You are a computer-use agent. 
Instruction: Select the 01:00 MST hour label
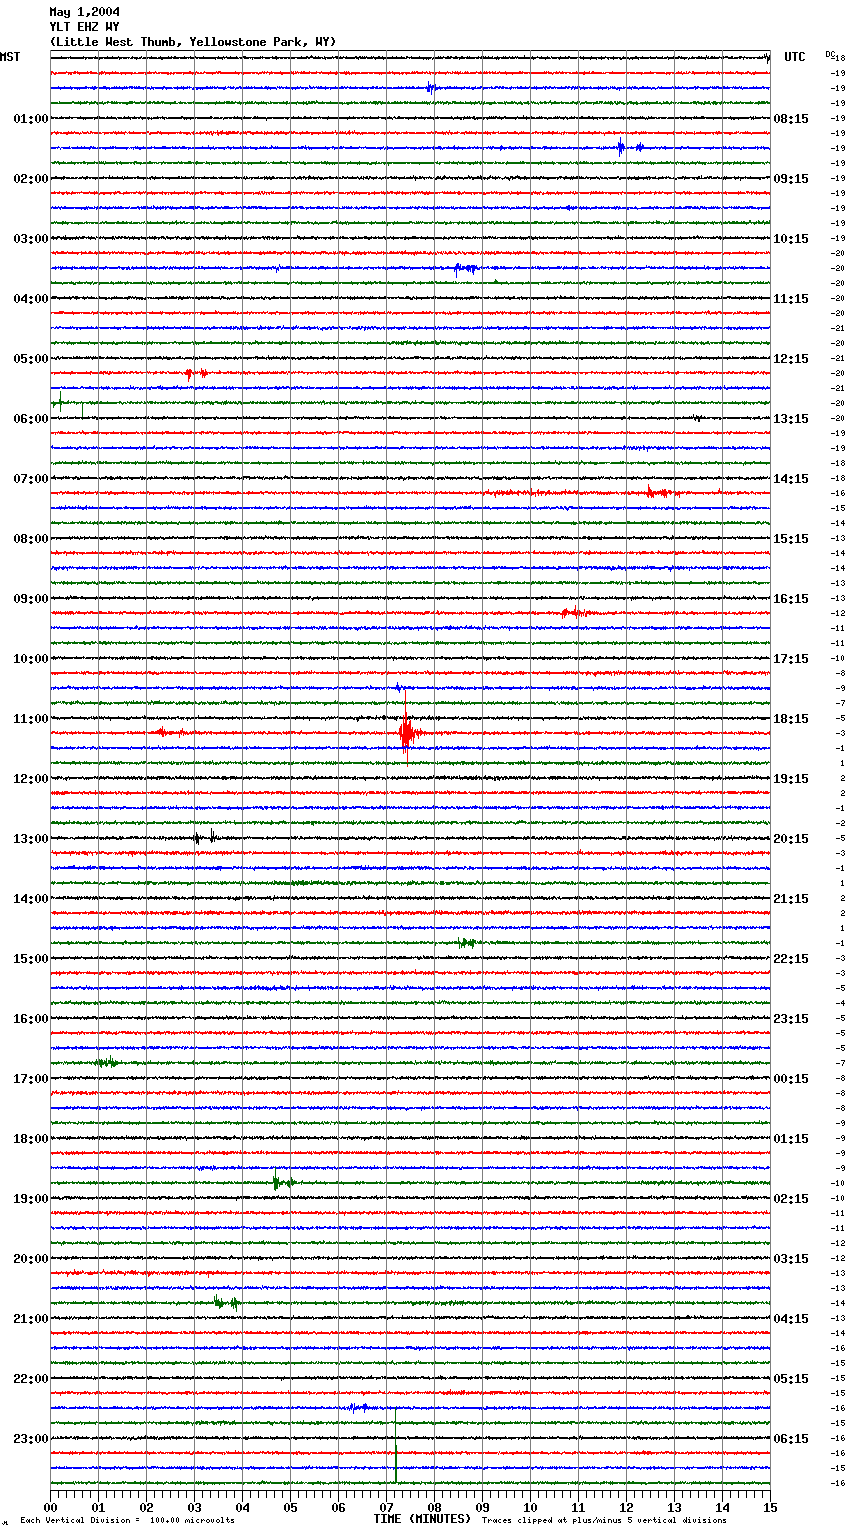30,119
